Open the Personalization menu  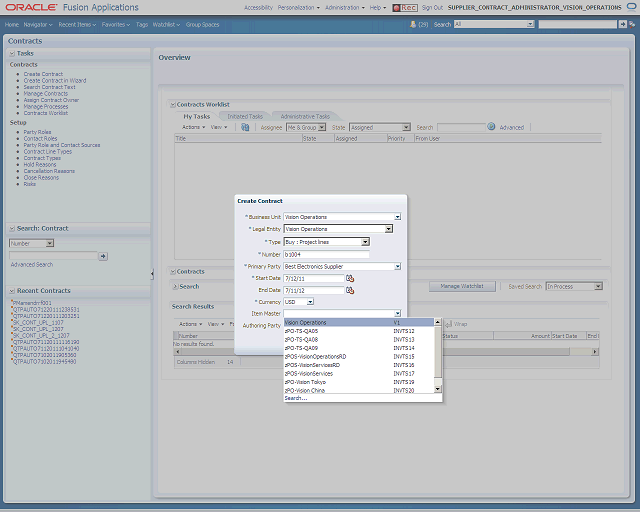[x=299, y=8]
